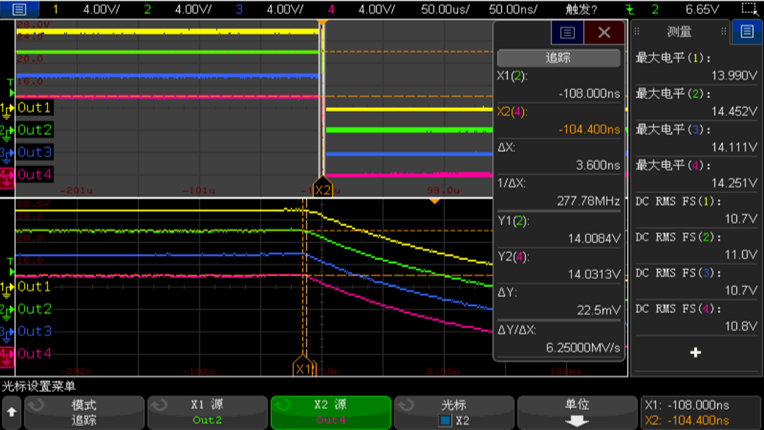Click the left drag grip of 测量 panel
This screenshot has width=764, height=430.
(636, 32)
